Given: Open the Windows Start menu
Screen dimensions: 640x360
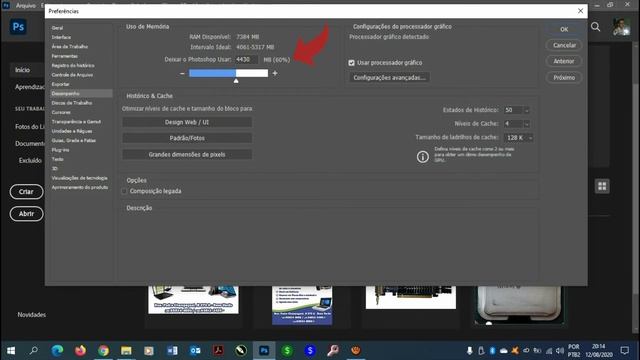Looking at the screenshot, I should click(11, 351).
